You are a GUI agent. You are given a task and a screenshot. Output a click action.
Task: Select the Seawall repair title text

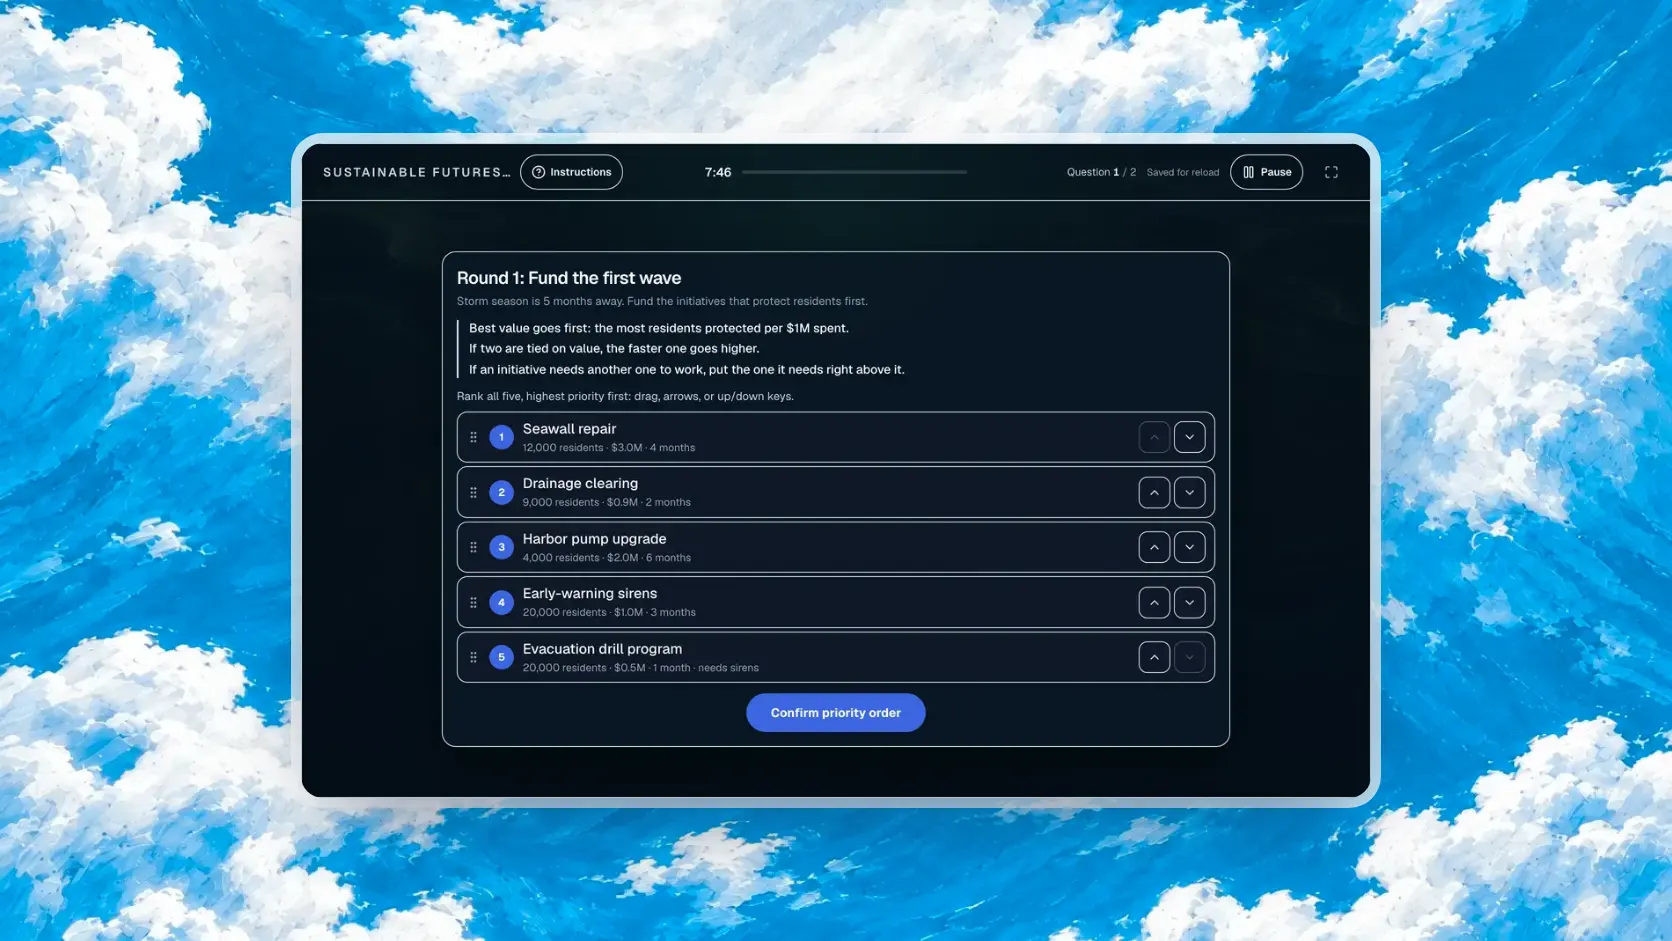tap(569, 429)
